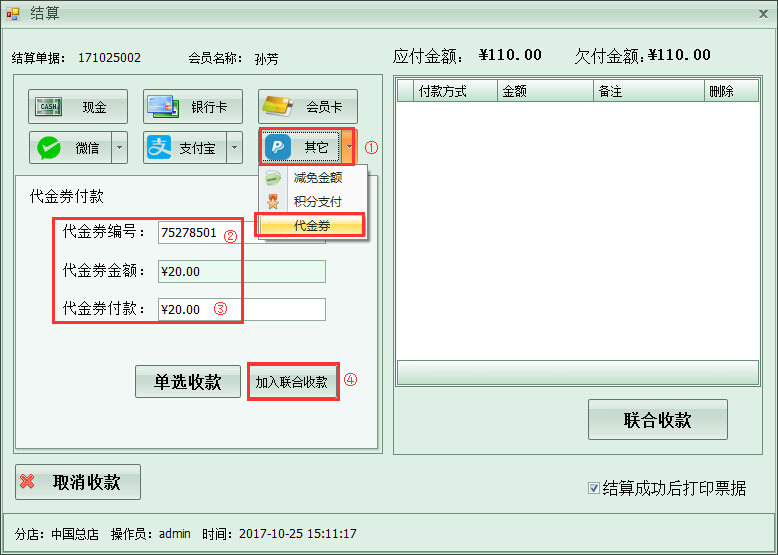
Task: Click the 代金券编号 input field
Action: coord(240,233)
